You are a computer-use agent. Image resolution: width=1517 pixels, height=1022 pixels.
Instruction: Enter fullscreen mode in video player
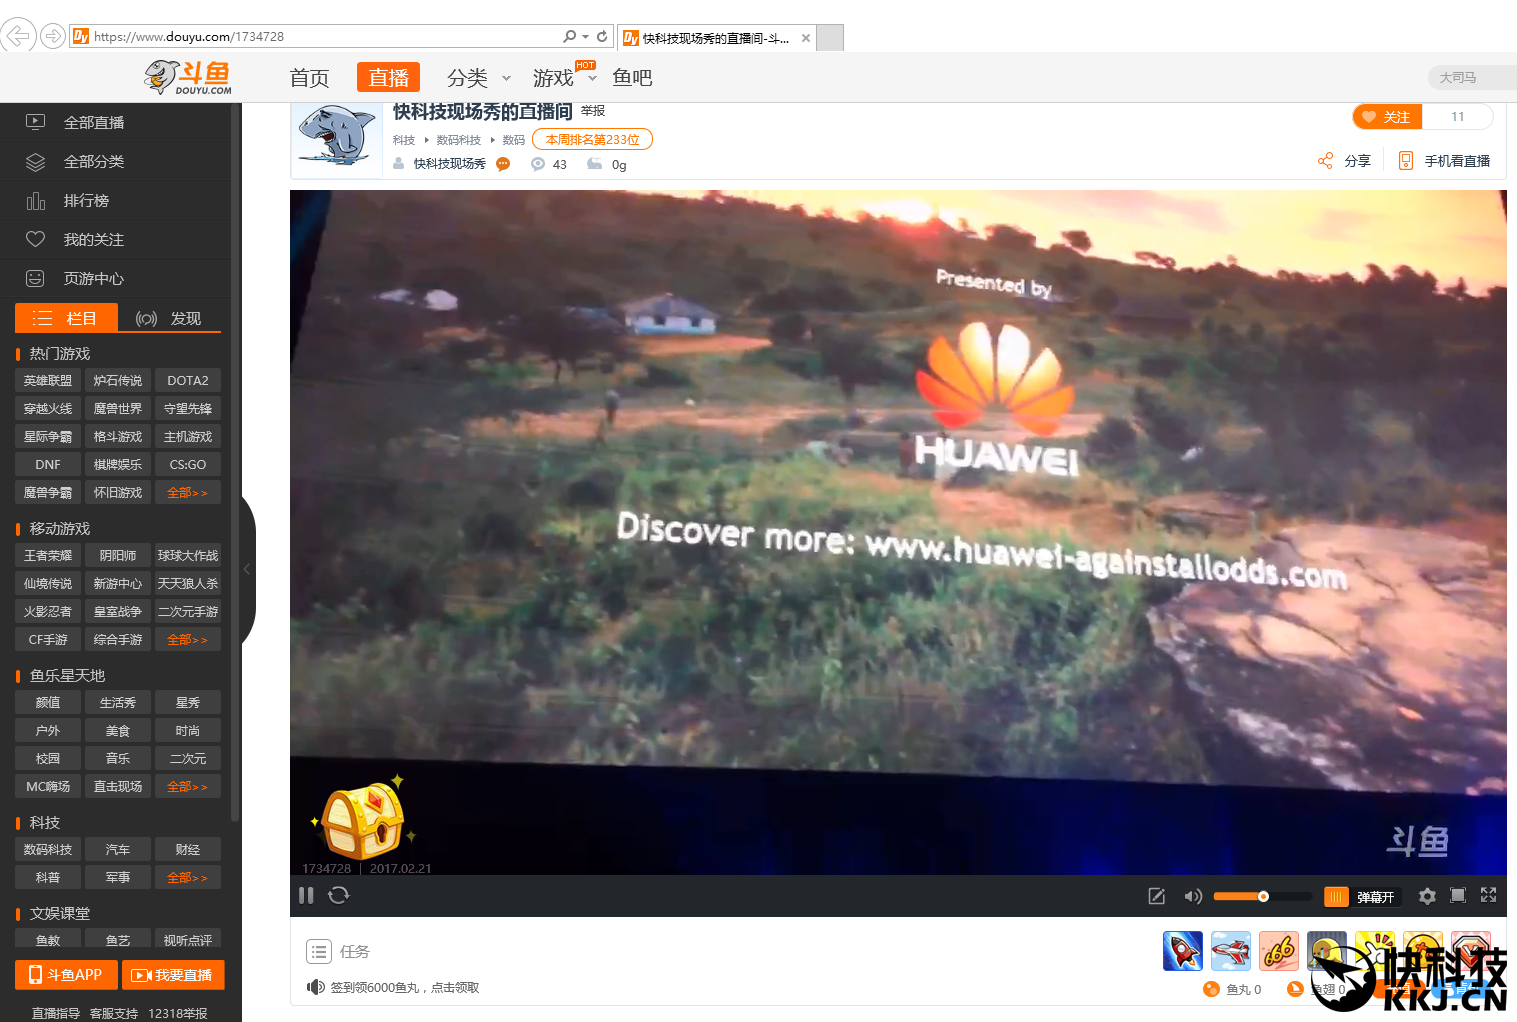[1488, 895]
